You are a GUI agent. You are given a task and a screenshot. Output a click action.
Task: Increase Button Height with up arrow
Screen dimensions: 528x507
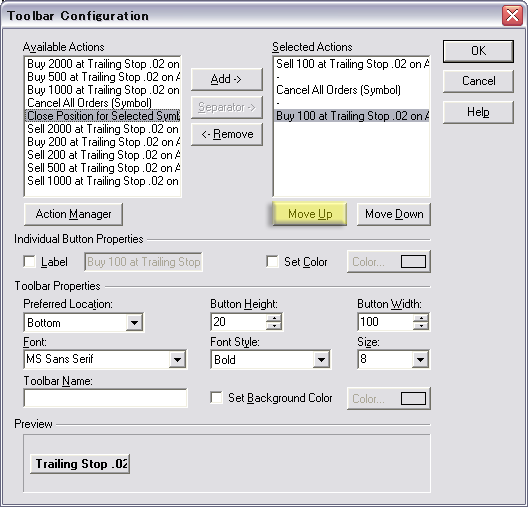pos(274,317)
